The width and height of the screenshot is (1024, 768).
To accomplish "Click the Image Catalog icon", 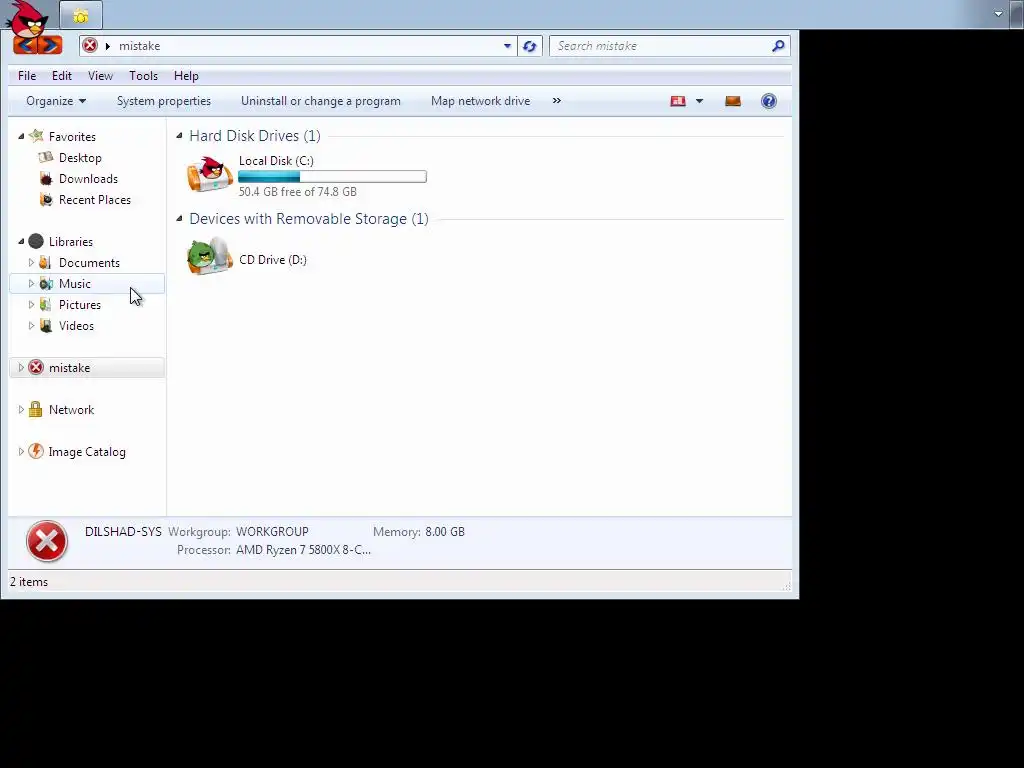I will point(36,451).
